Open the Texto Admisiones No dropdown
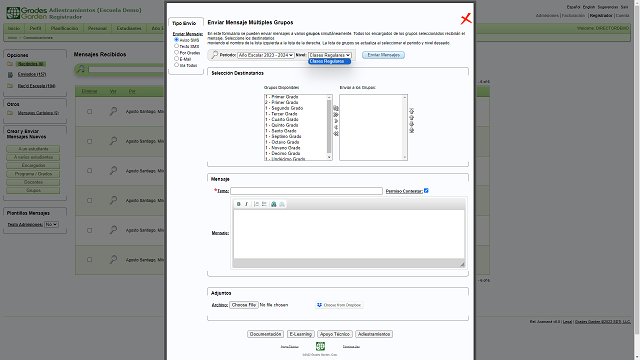This screenshot has height=360, width=640. 51,224
